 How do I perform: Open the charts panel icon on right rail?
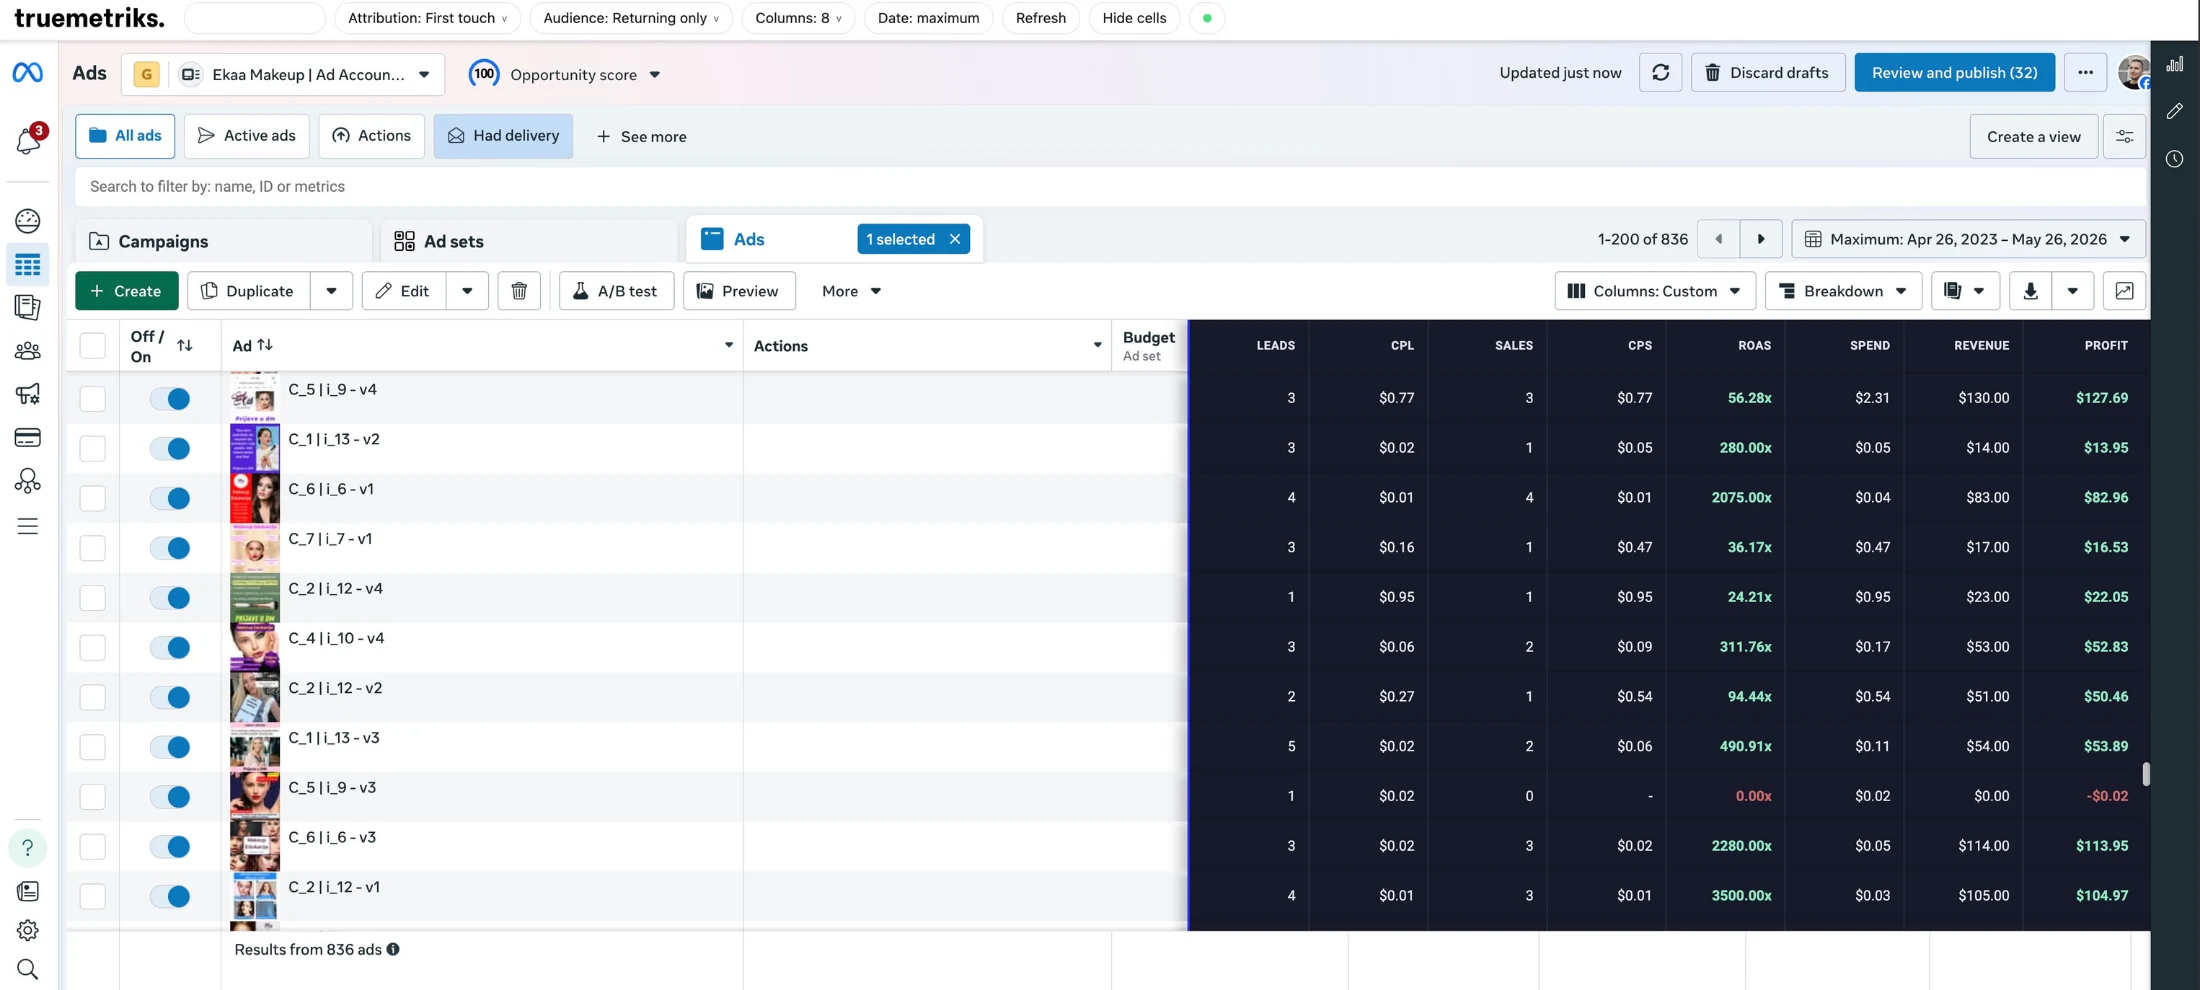pos(2174,64)
